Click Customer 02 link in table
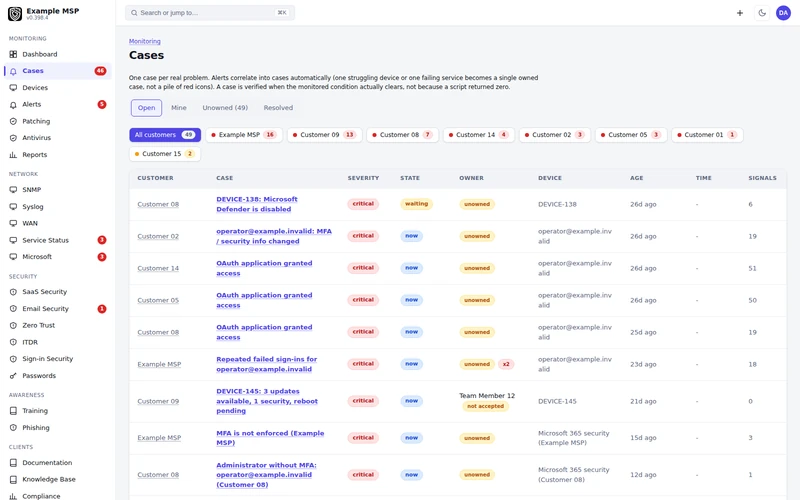800x500 pixels. click(x=158, y=236)
